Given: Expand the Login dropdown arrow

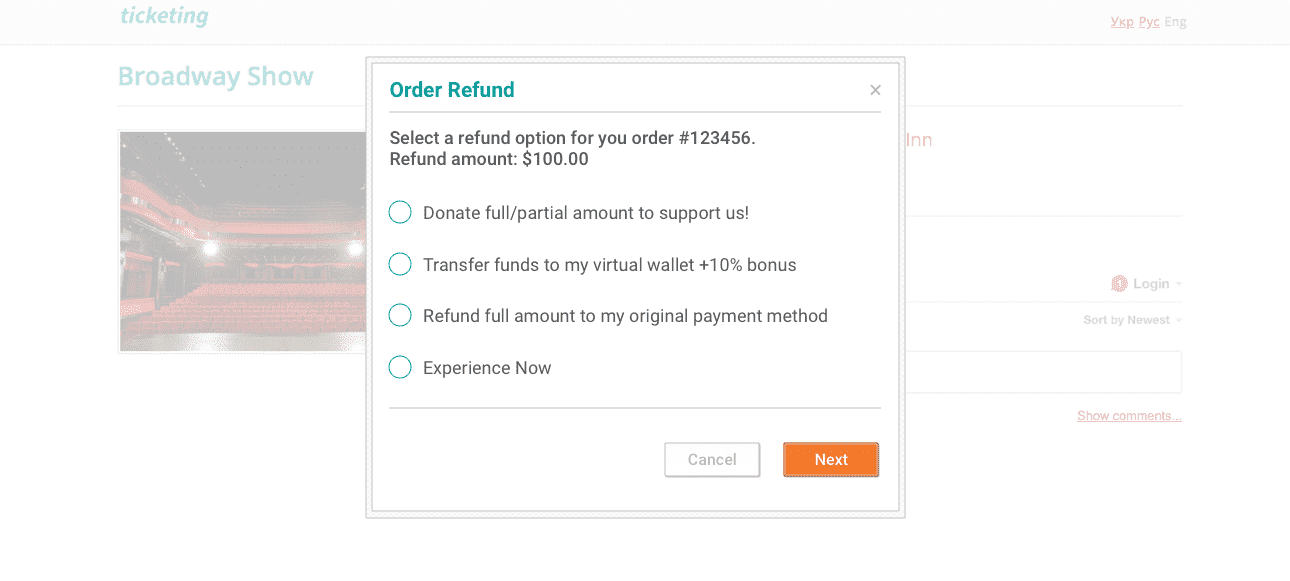Looking at the screenshot, I should coord(1178,285).
